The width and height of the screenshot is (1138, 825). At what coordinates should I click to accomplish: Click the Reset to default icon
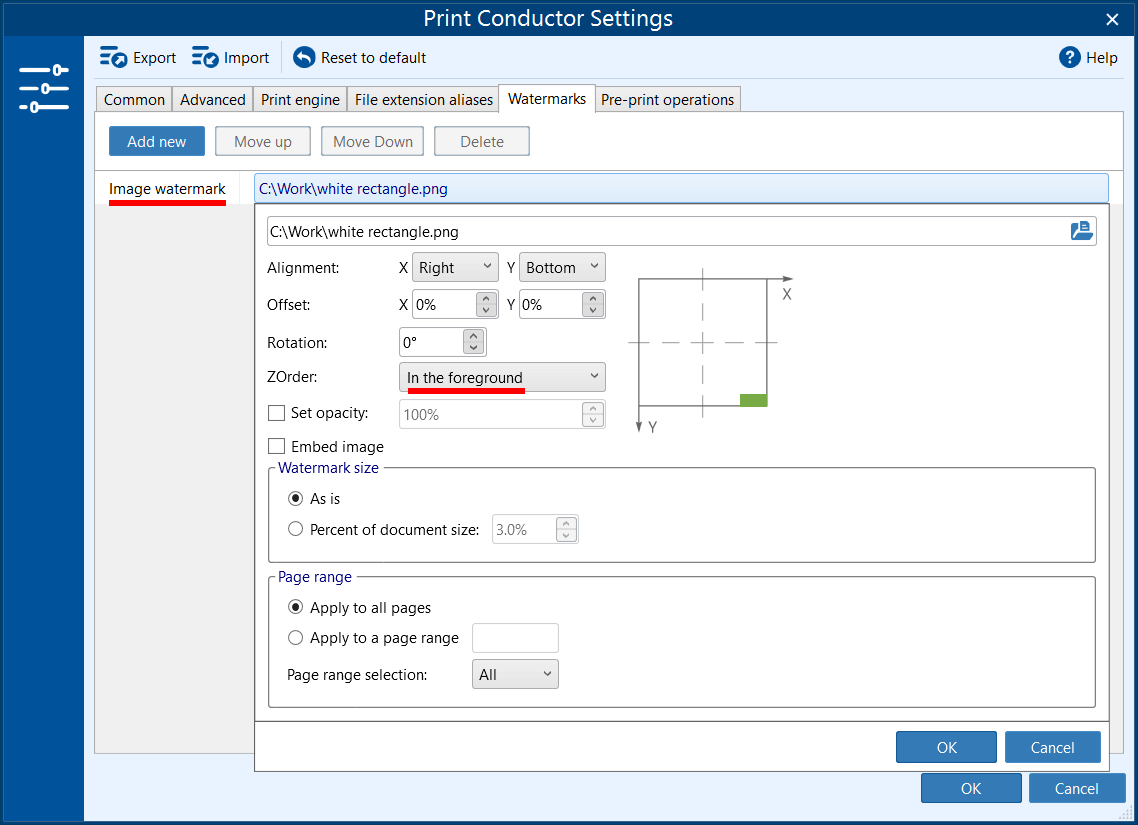[304, 57]
